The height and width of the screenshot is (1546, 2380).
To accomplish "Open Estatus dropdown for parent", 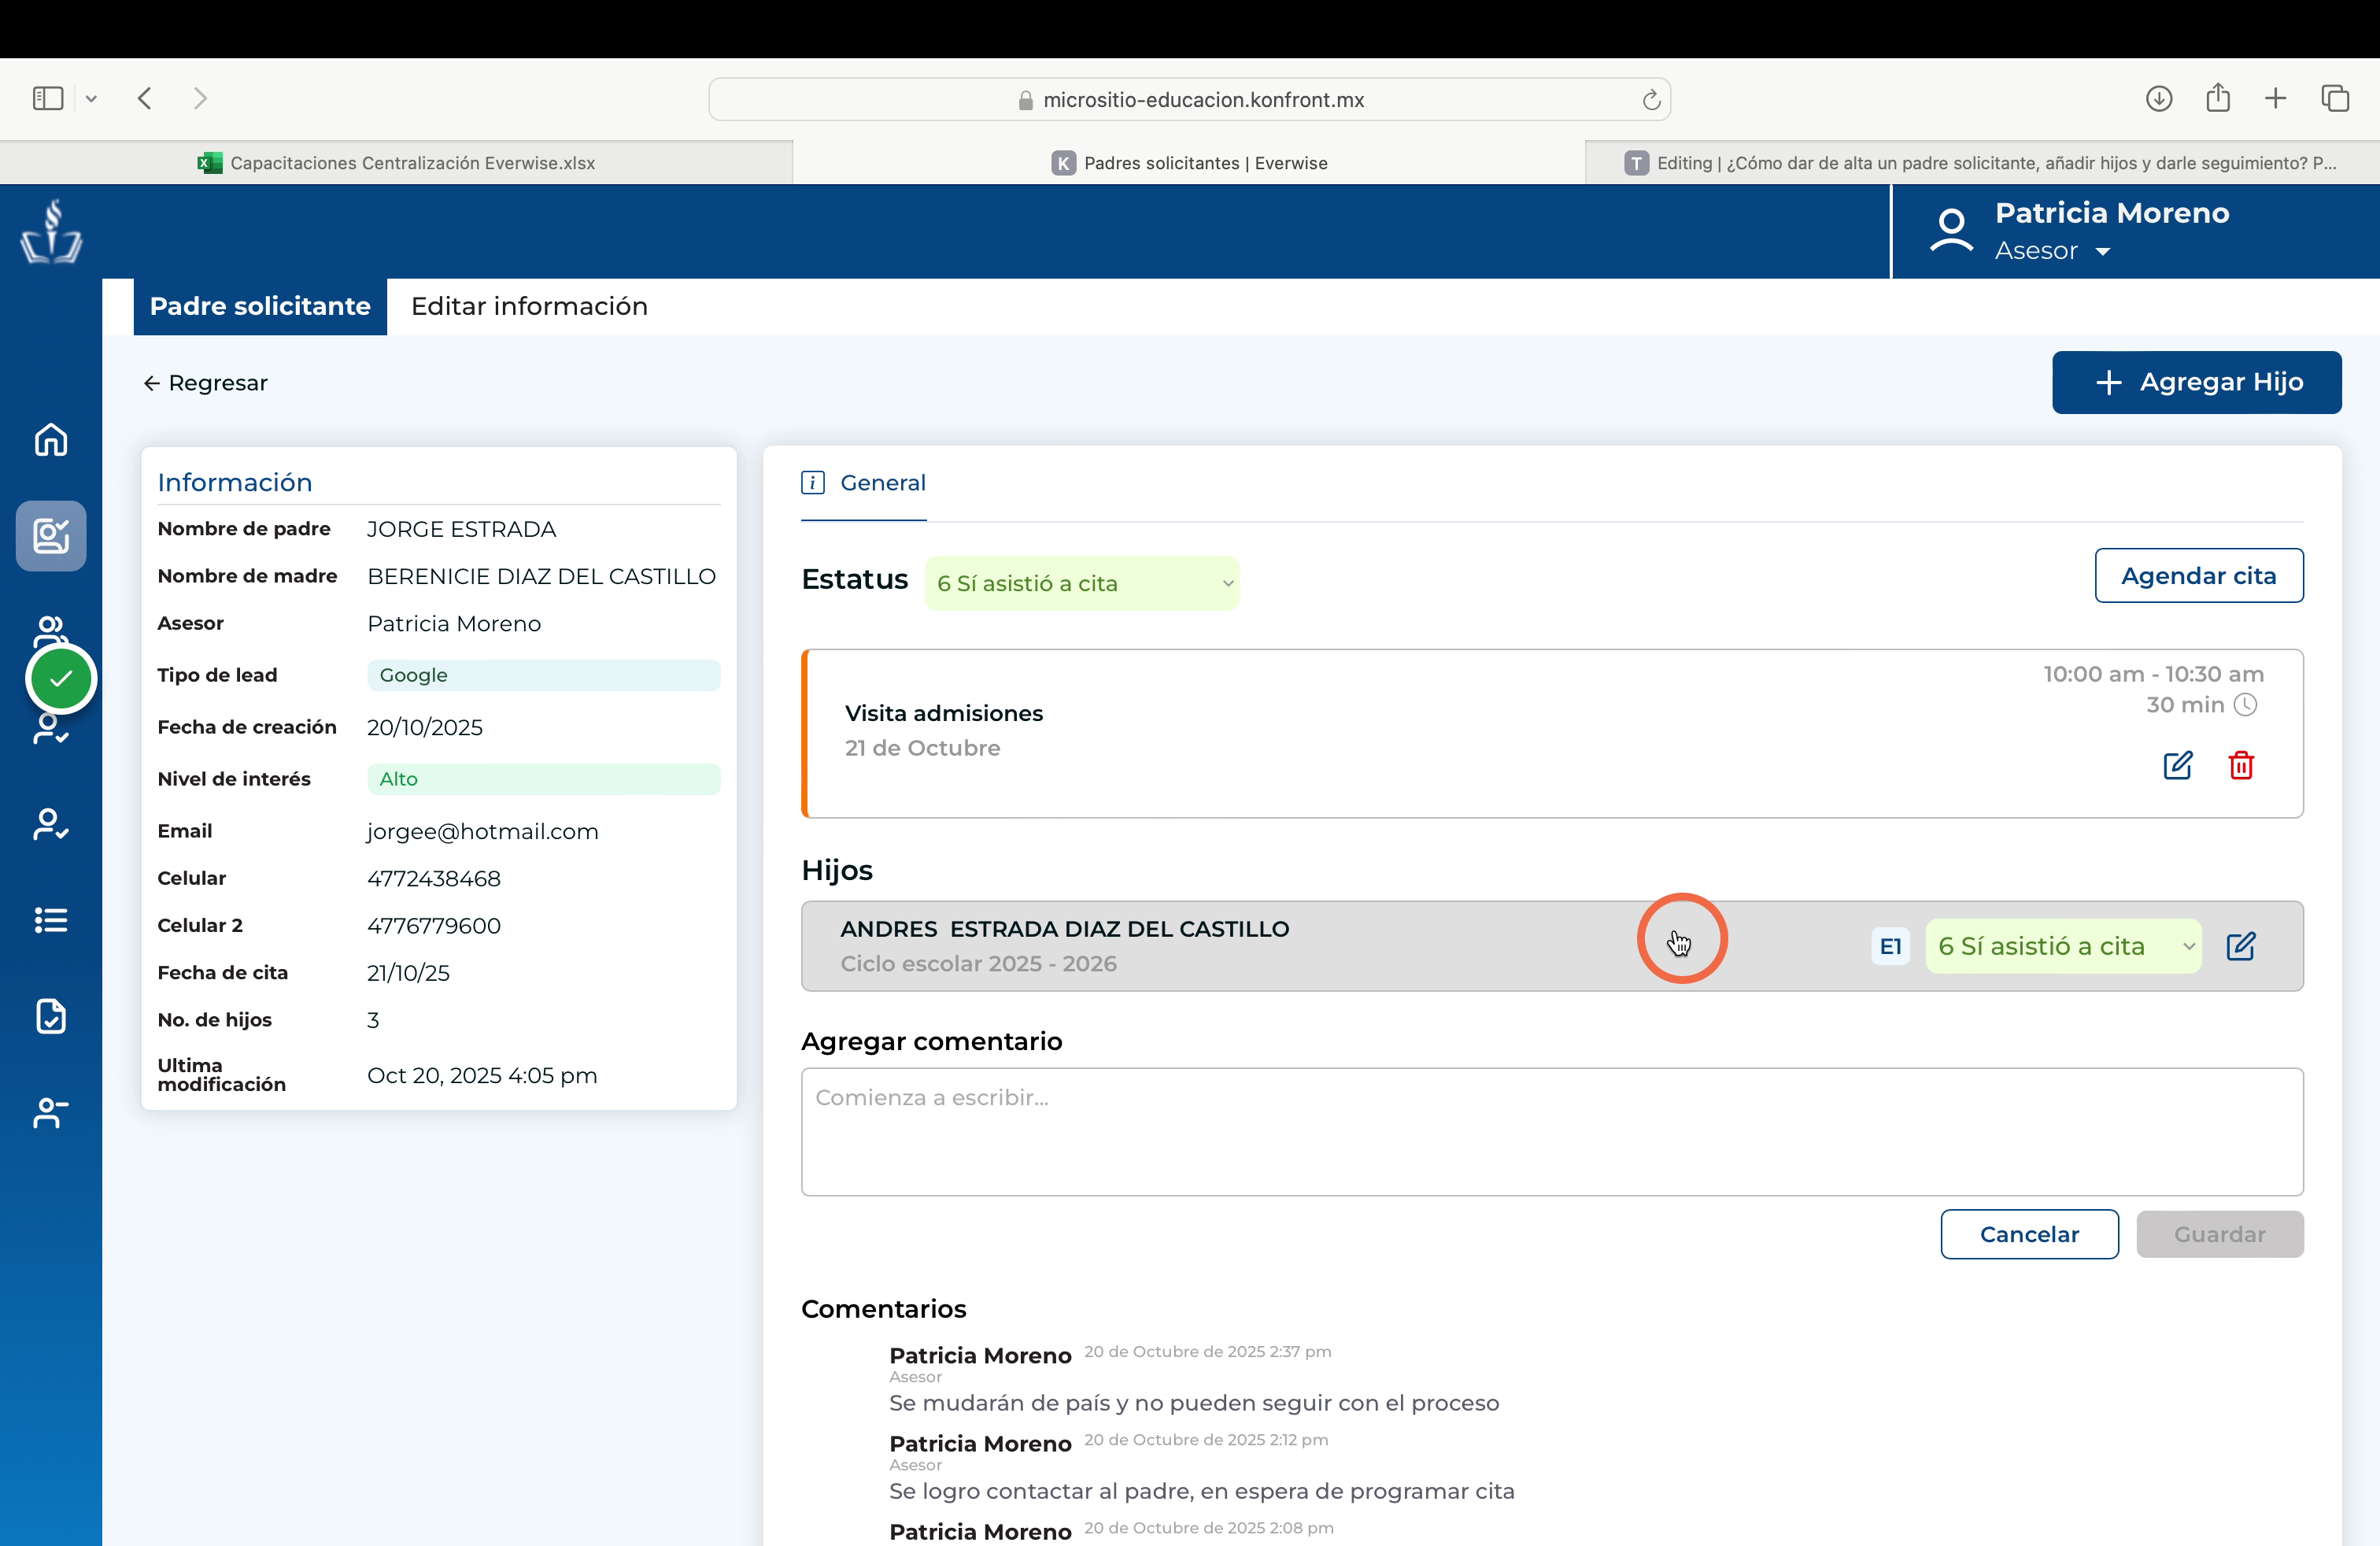I will (x=1082, y=583).
